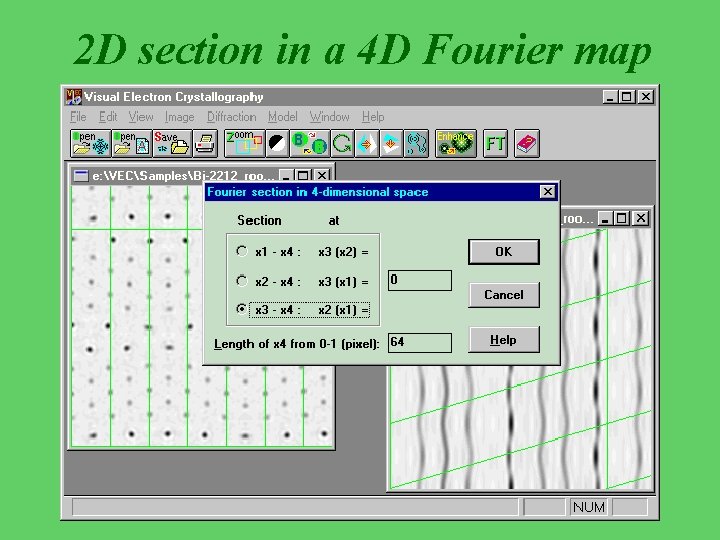Viewport: 720px width, 540px height.
Task: Minimize the Visual Electron Crystallography window
Action: click(610, 97)
